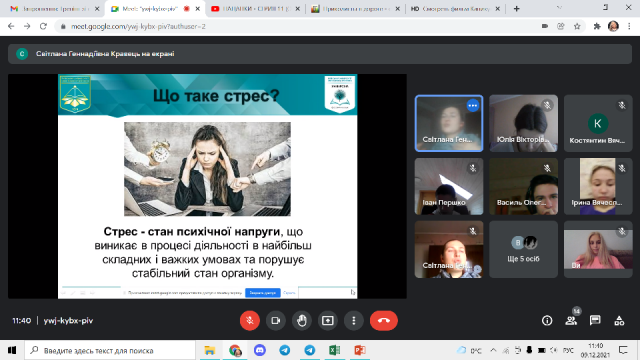Screen dimensions: 640x360
Task: Open the meeting details info icon
Action: [x=547, y=321]
